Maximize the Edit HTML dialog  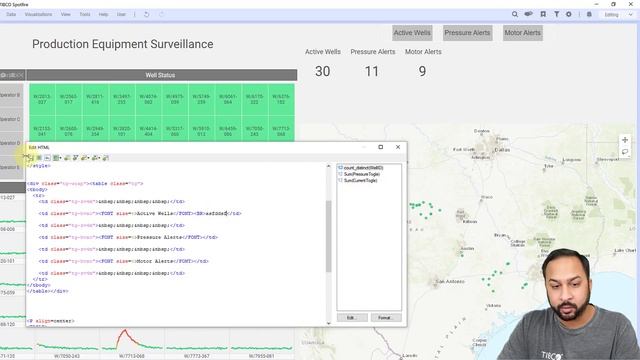380,147
